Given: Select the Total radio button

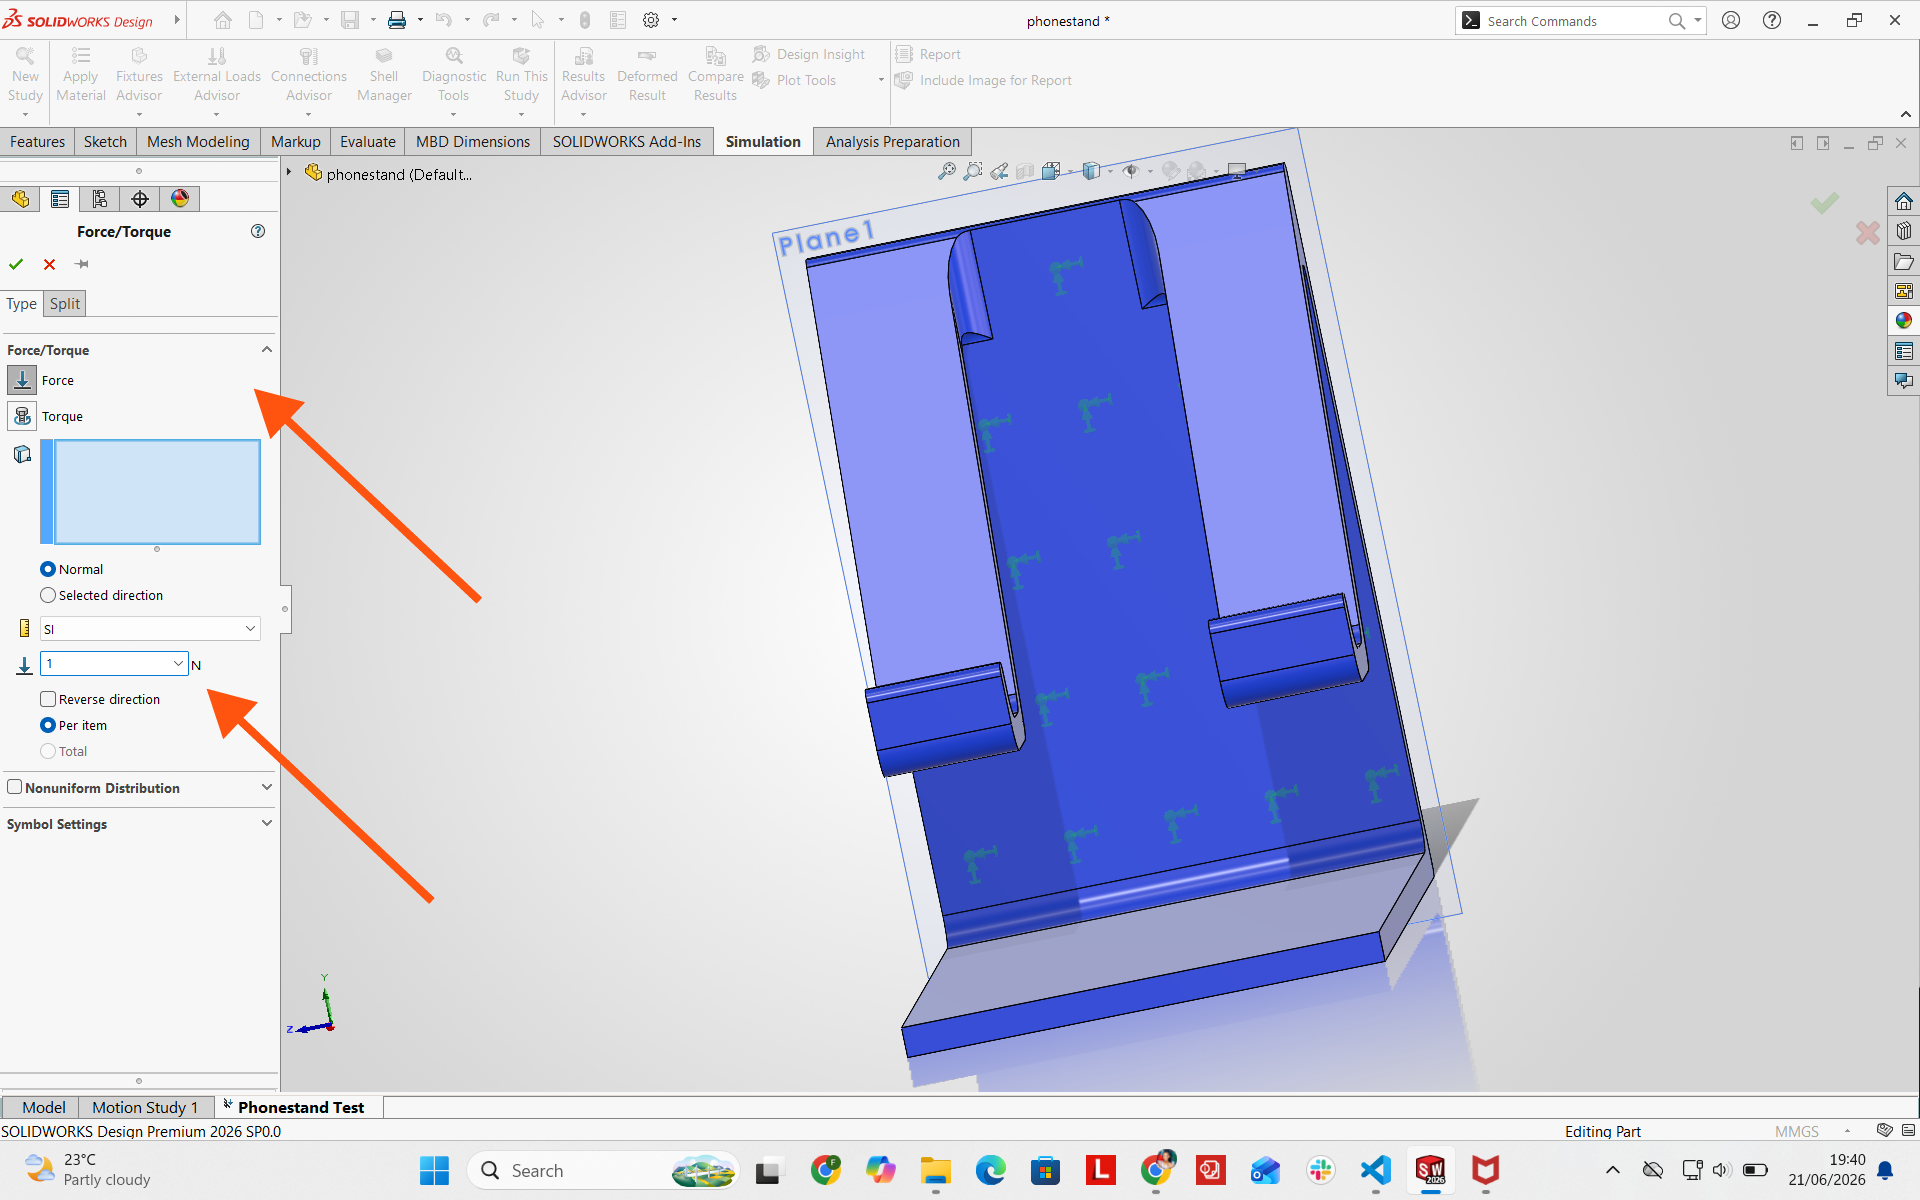Looking at the screenshot, I should 48,751.
